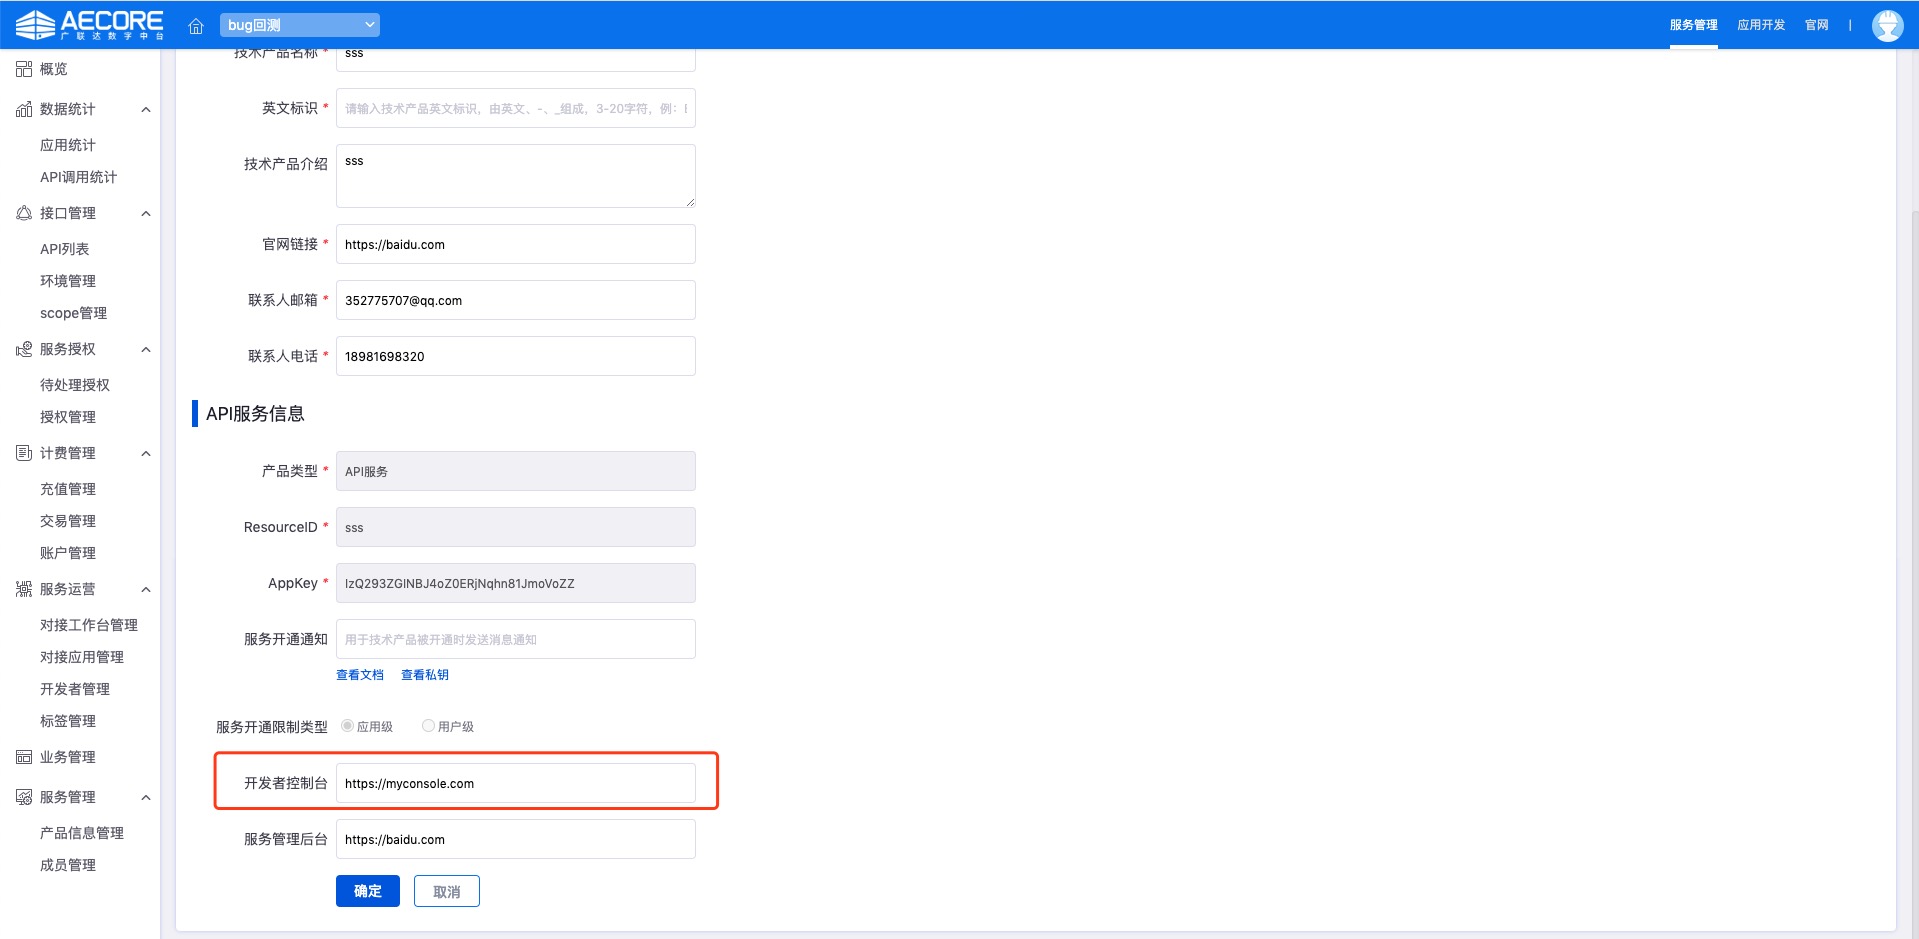The width and height of the screenshot is (1919, 939).
Task: Click the 计费管理 sidebar icon
Action: (24, 453)
